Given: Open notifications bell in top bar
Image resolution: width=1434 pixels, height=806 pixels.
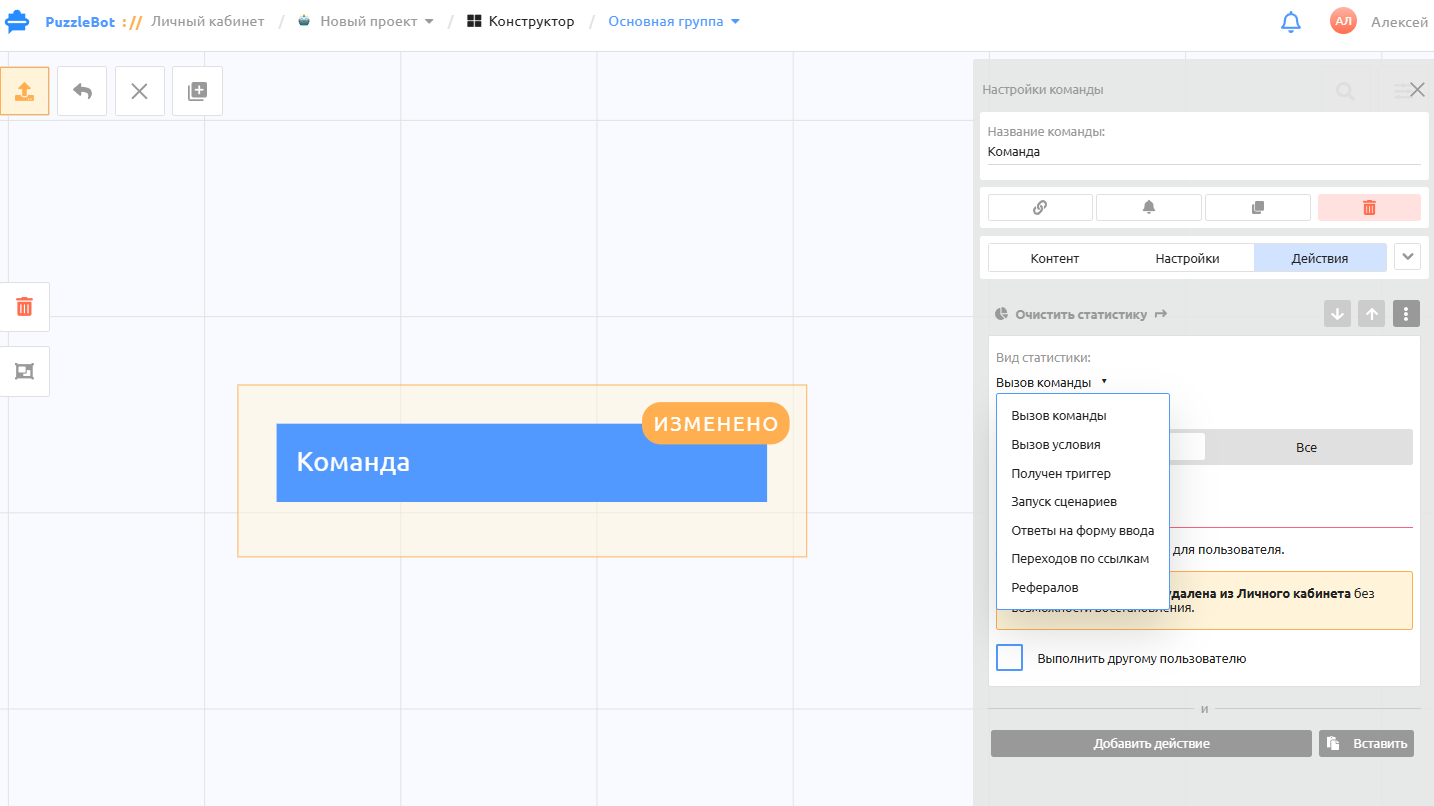Looking at the screenshot, I should pyautogui.click(x=1291, y=22).
